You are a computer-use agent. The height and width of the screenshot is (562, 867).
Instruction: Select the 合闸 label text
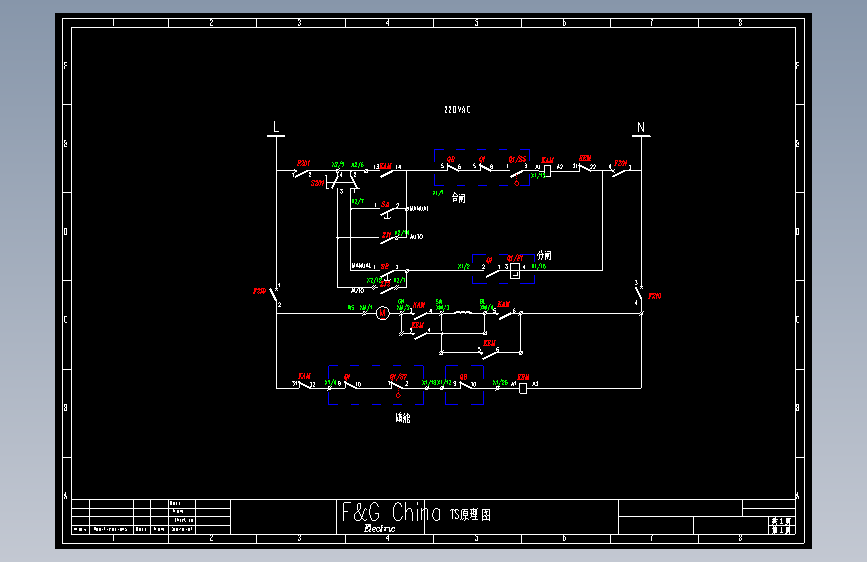point(459,197)
